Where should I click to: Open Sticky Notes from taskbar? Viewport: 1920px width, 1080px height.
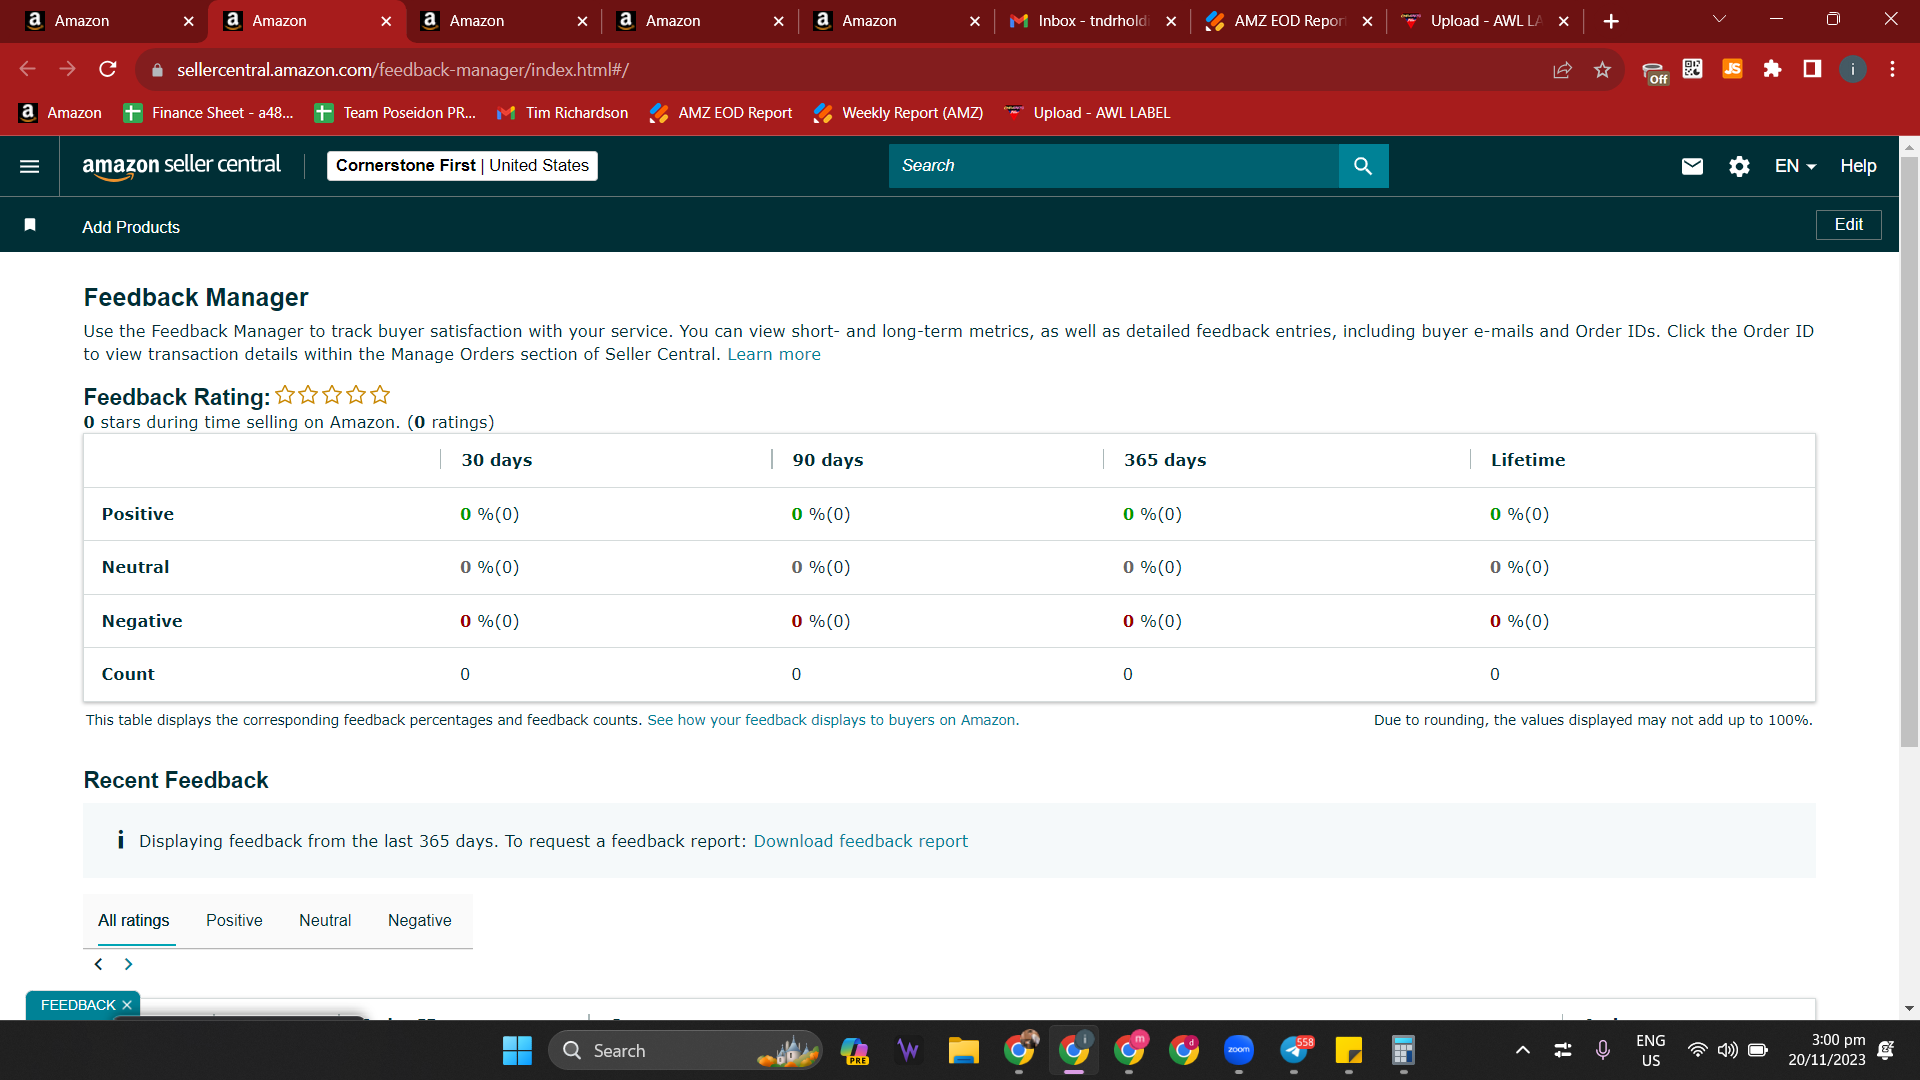pos(1349,1050)
